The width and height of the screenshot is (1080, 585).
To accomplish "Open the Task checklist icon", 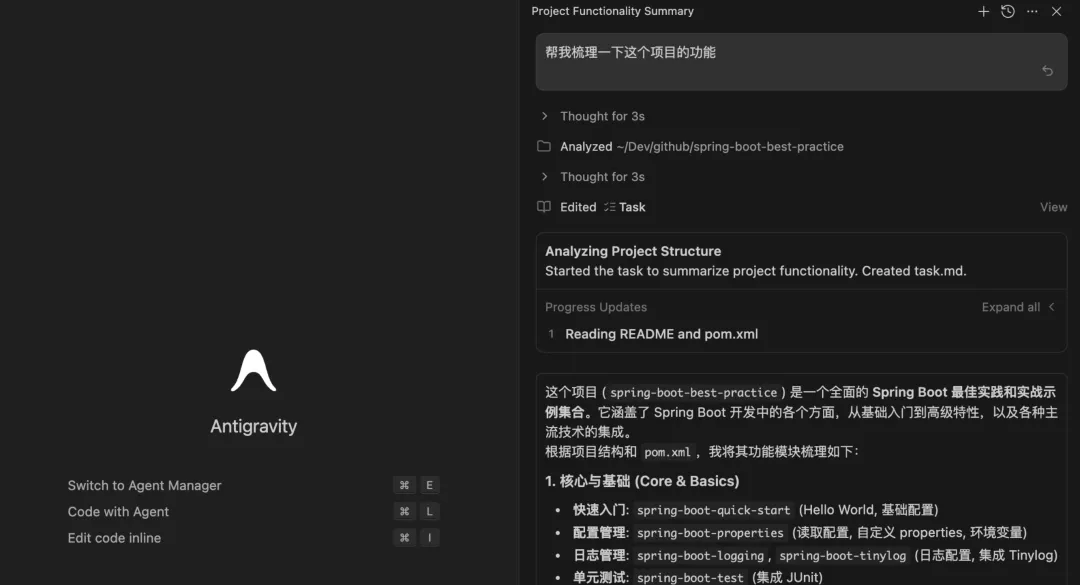I will [610, 207].
